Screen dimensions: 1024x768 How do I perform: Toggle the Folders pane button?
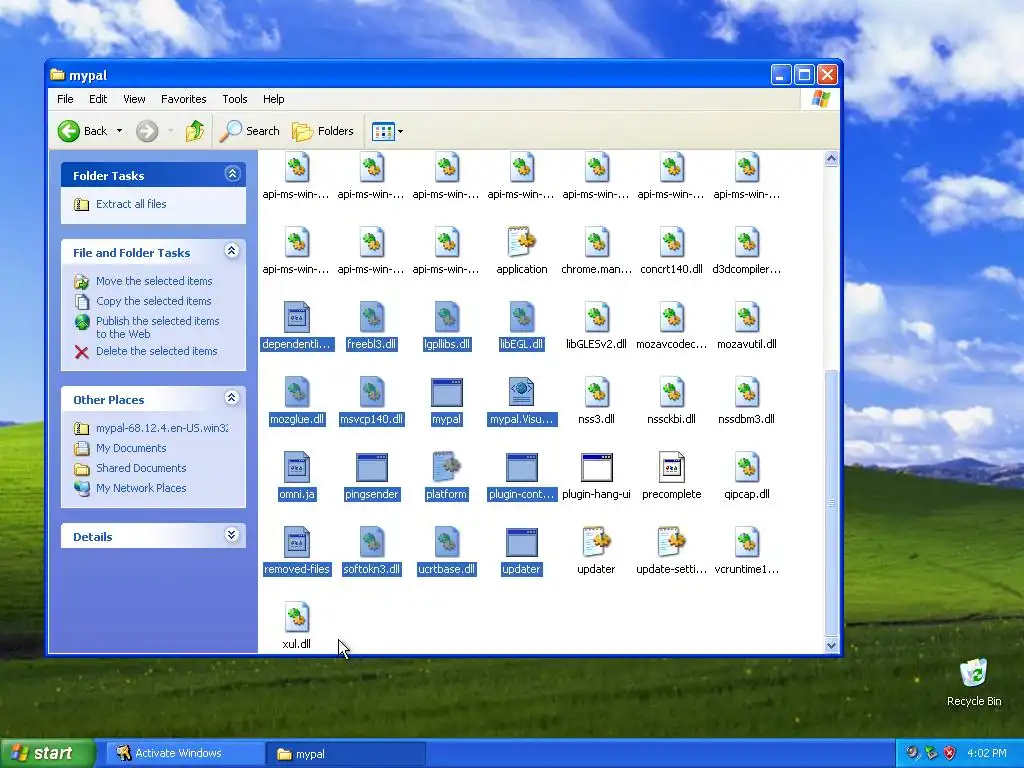point(323,131)
